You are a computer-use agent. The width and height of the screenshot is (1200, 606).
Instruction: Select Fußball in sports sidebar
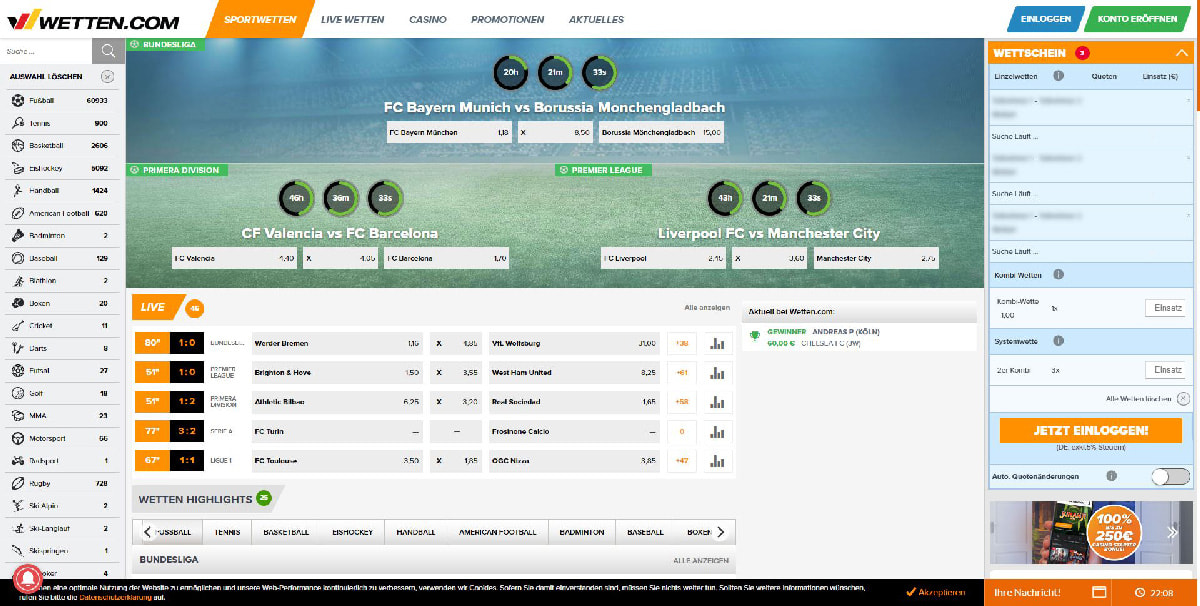pos(60,100)
